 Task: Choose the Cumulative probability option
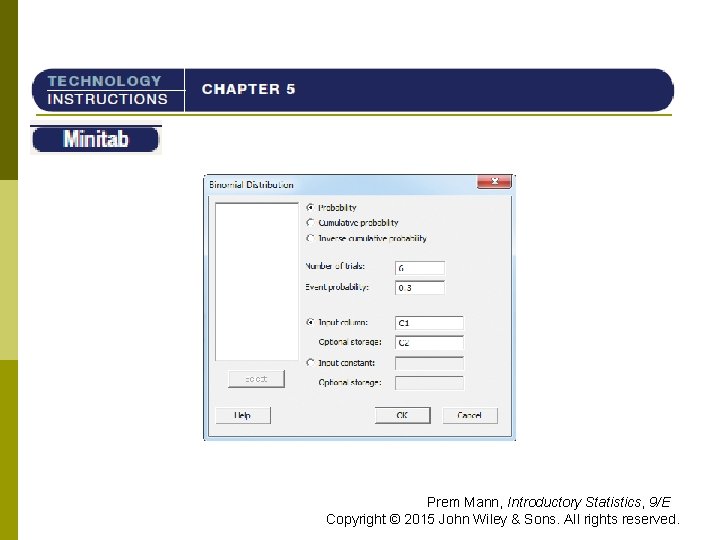point(310,223)
